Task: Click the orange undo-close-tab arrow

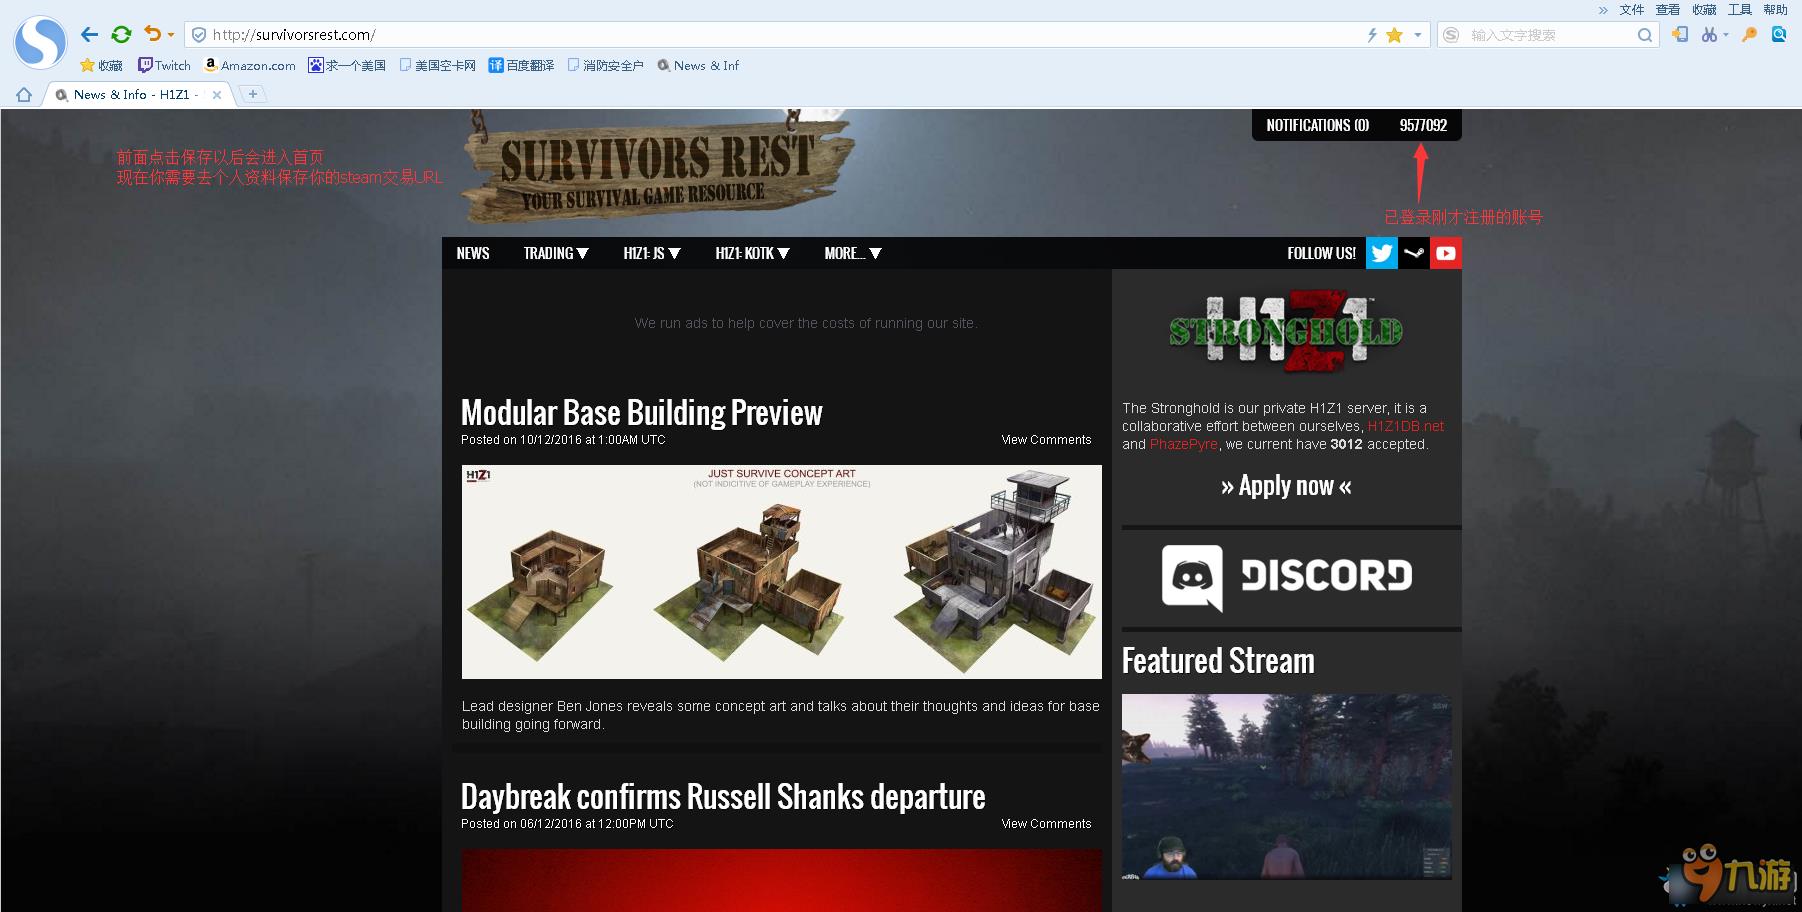Action: 152,34
